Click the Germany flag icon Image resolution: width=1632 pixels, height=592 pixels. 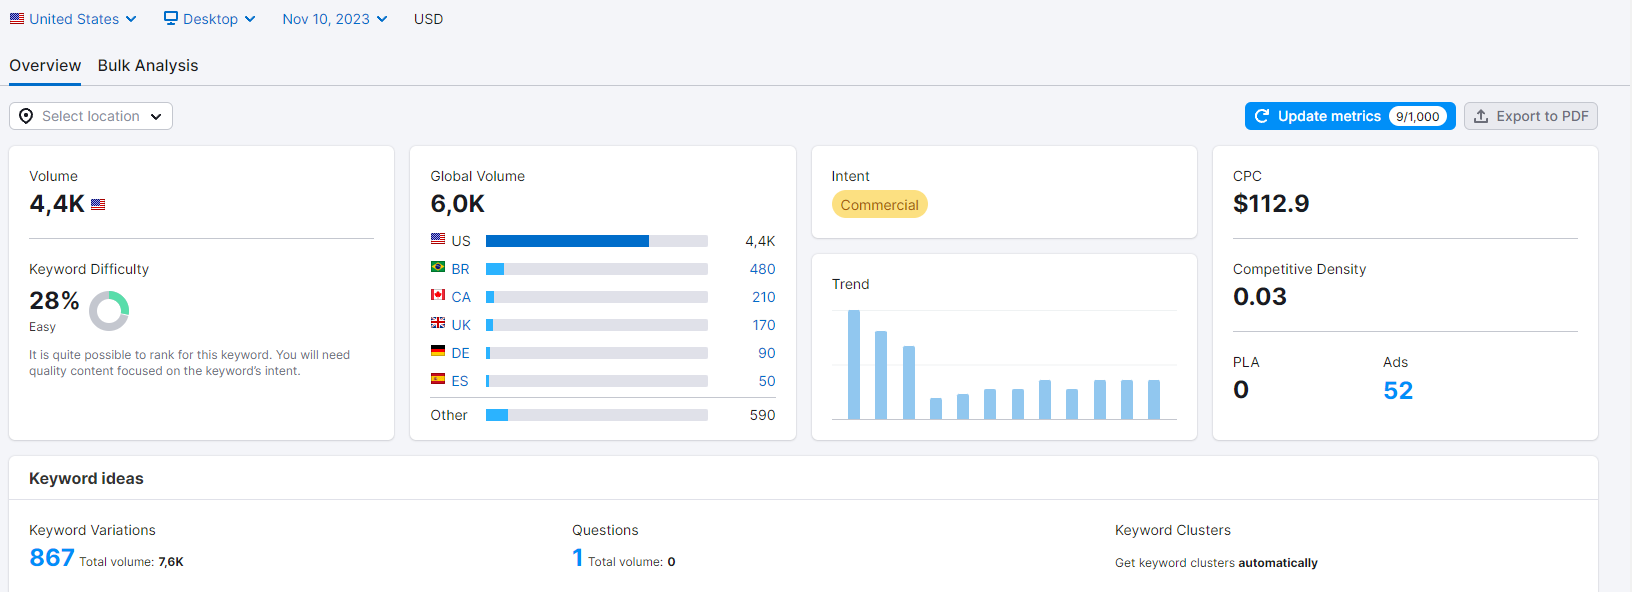pyautogui.click(x=438, y=351)
